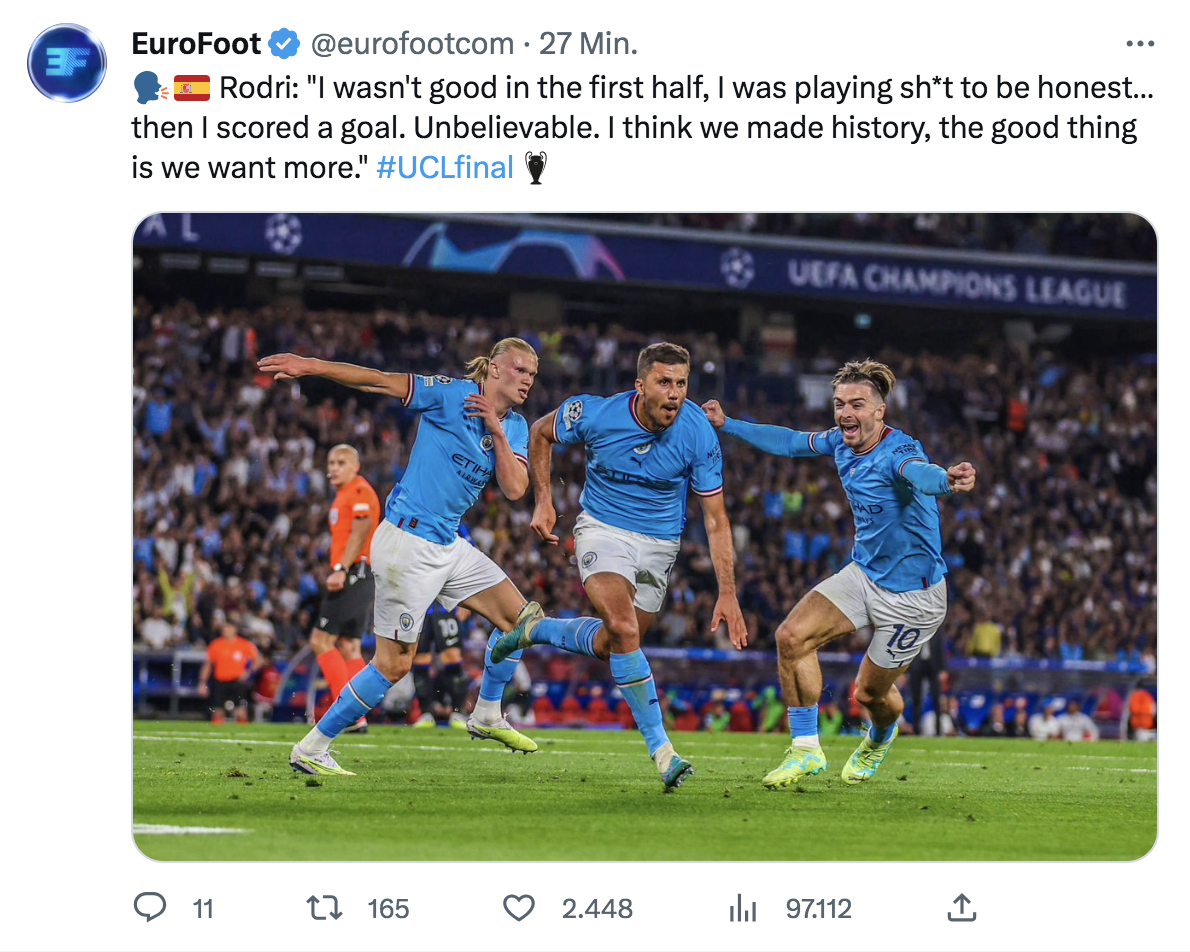This screenshot has width=1190, height=952.
Task: Click the Spanish flag emoji
Action: (x=192, y=89)
